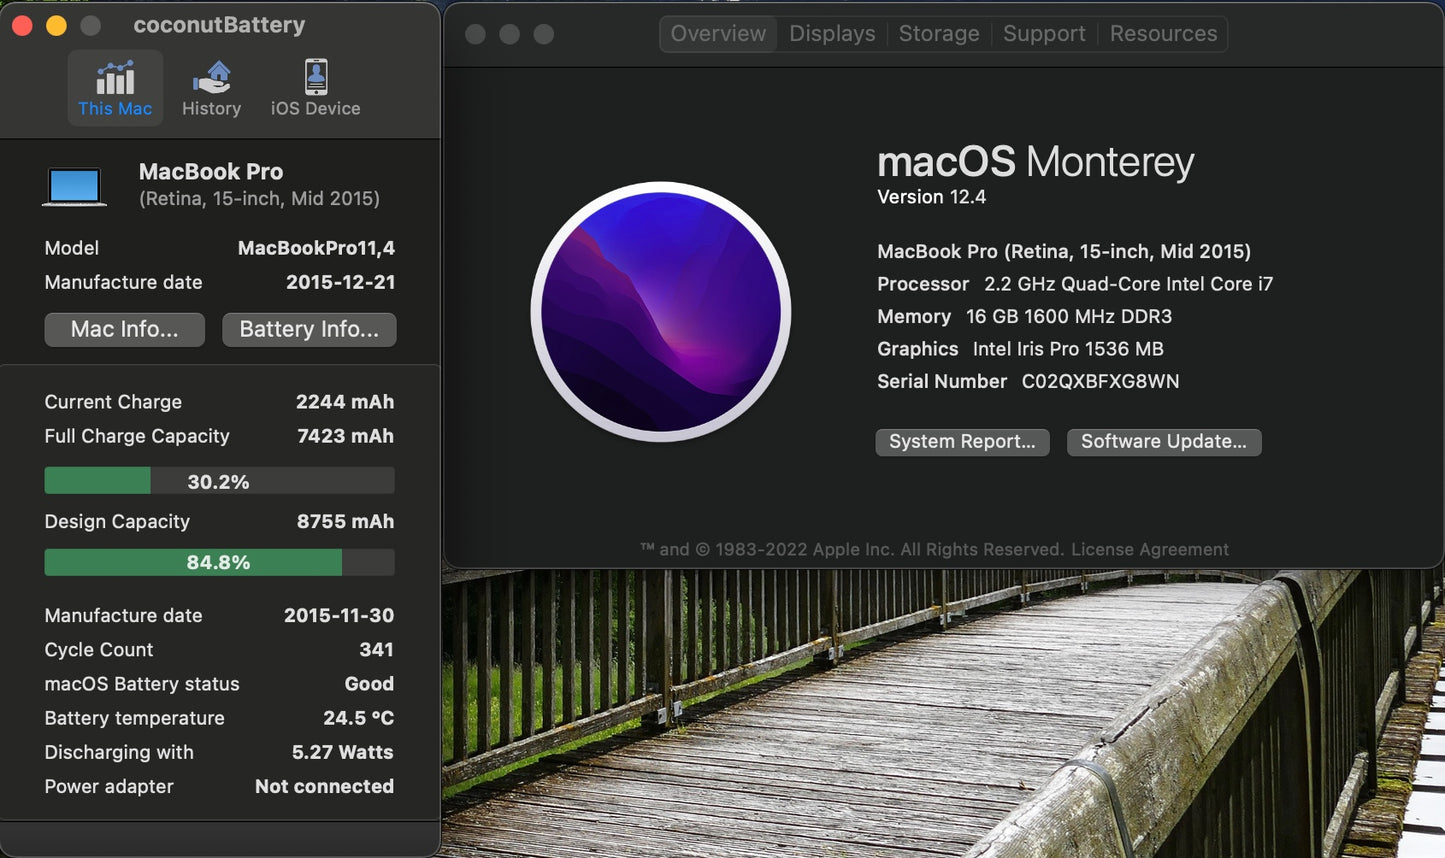
Task: Start Software Update
Action: 1163,441
